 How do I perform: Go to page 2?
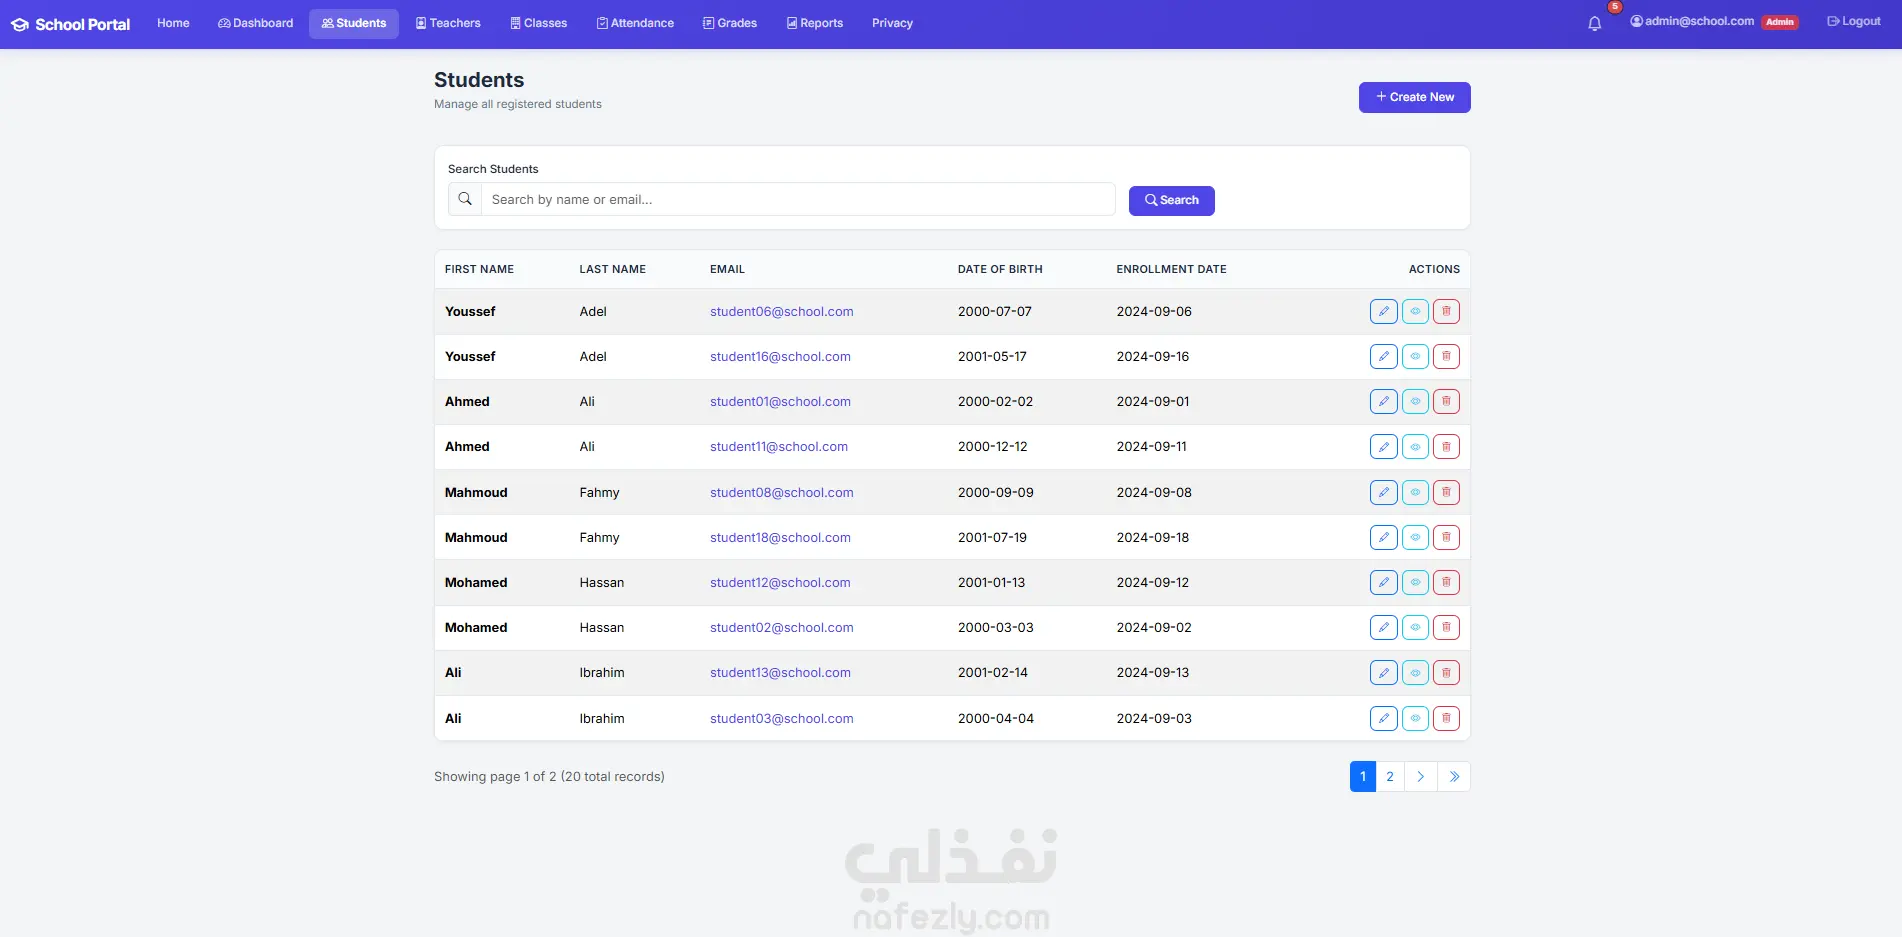click(x=1389, y=776)
